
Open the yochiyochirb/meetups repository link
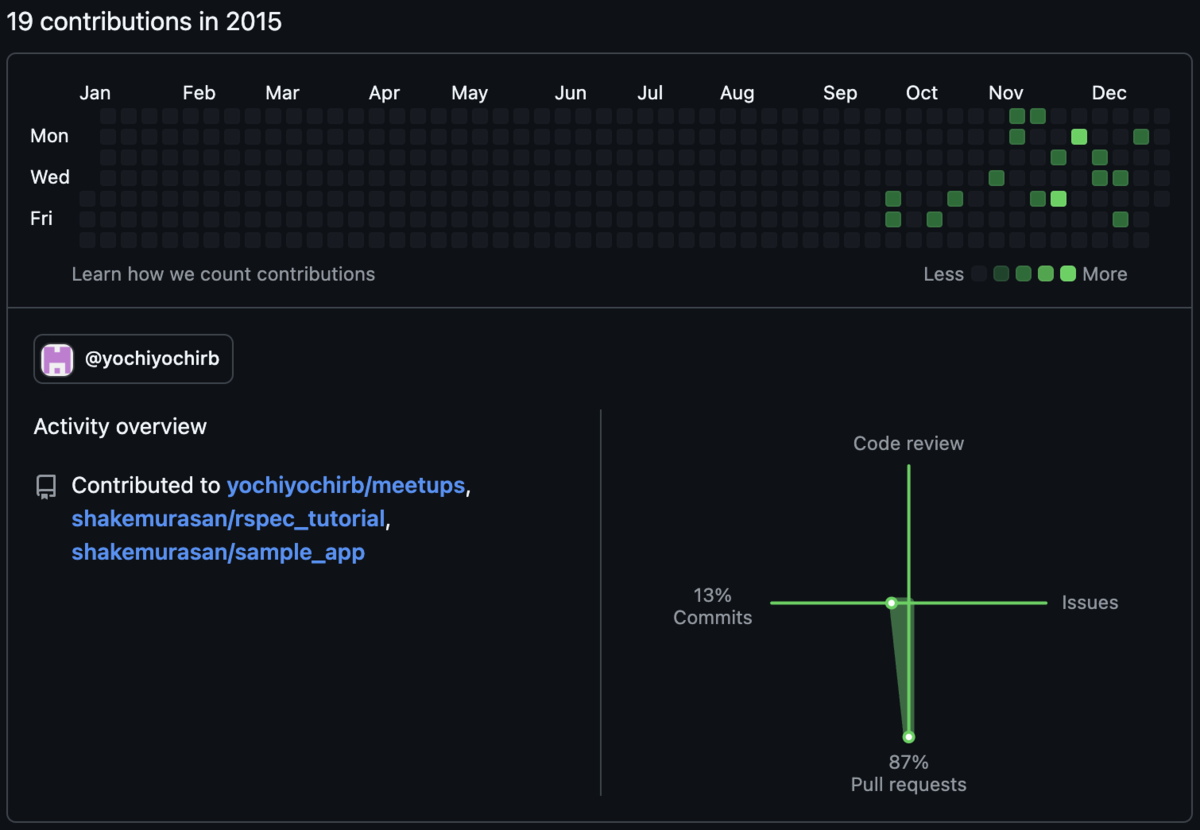pos(346,486)
